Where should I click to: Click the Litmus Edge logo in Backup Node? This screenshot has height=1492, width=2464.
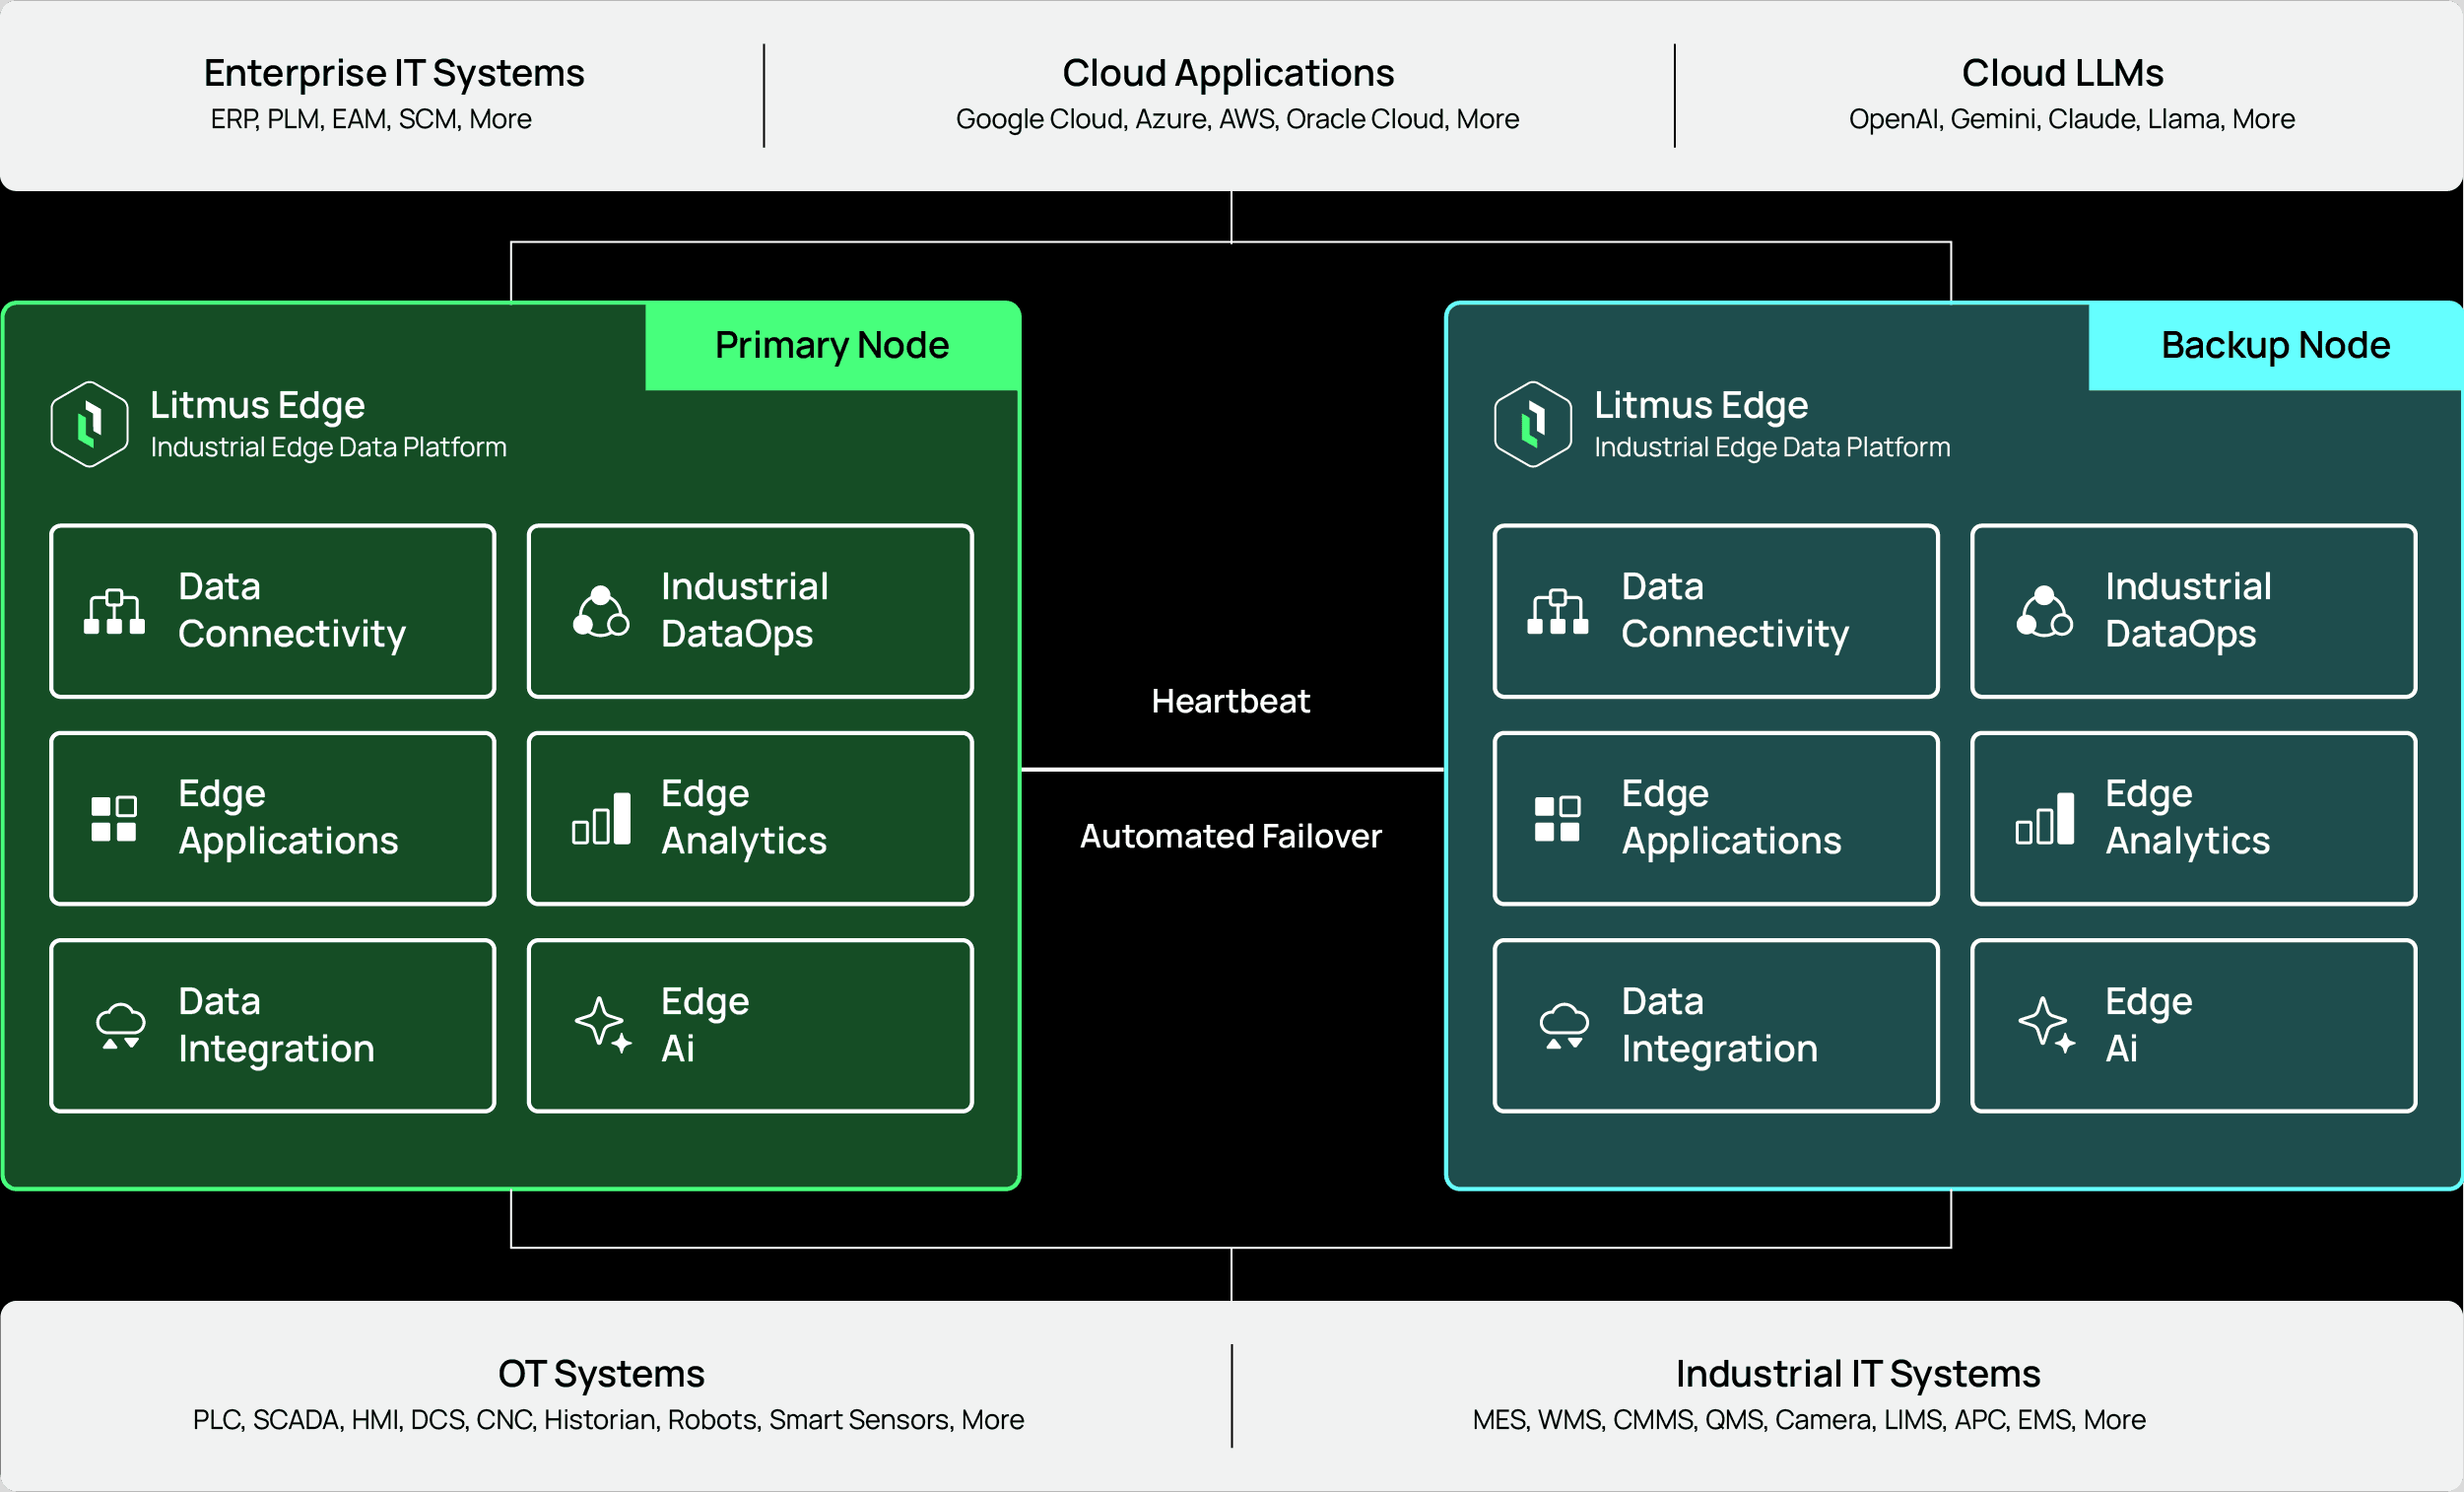click(x=1533, y=424)
